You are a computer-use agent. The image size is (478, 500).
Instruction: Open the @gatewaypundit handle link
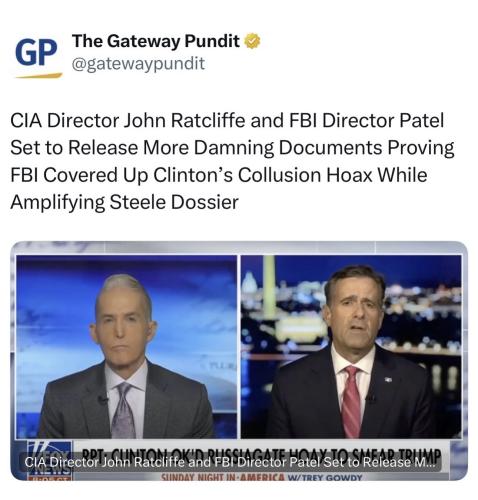(138, 63)
